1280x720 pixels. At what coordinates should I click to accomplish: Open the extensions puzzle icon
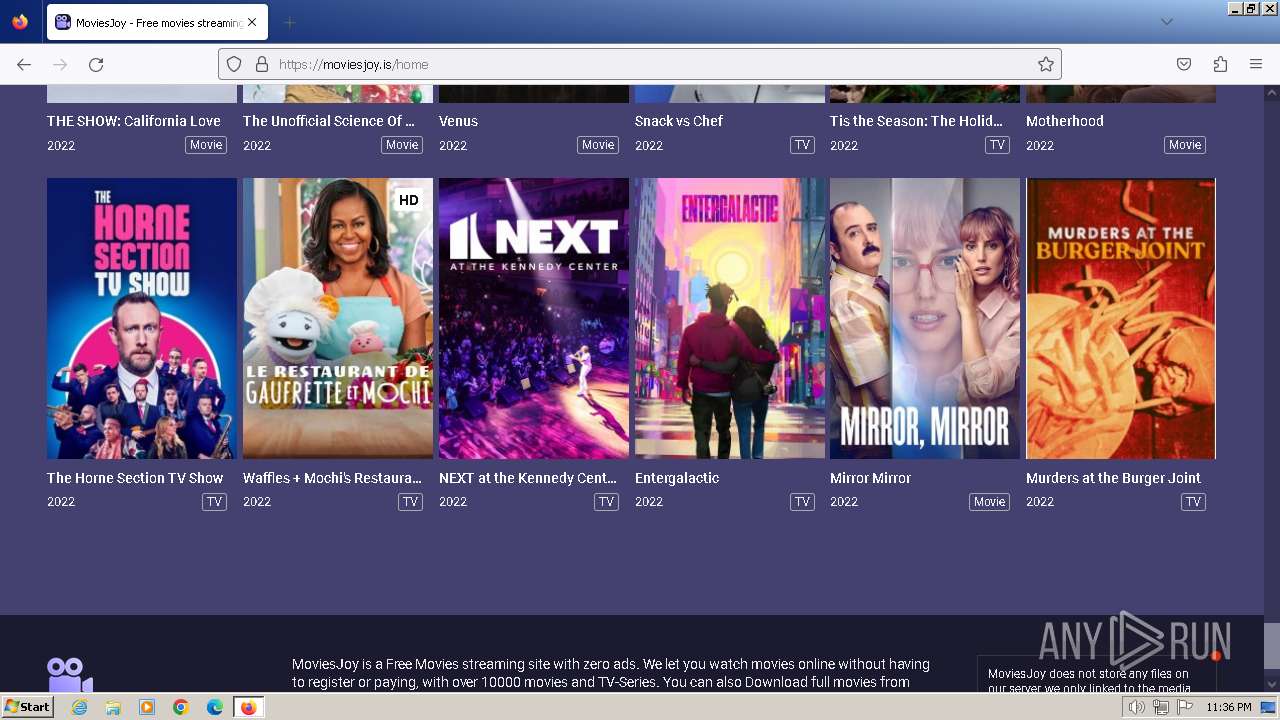pyautogui.click(x=1220, y=64)
